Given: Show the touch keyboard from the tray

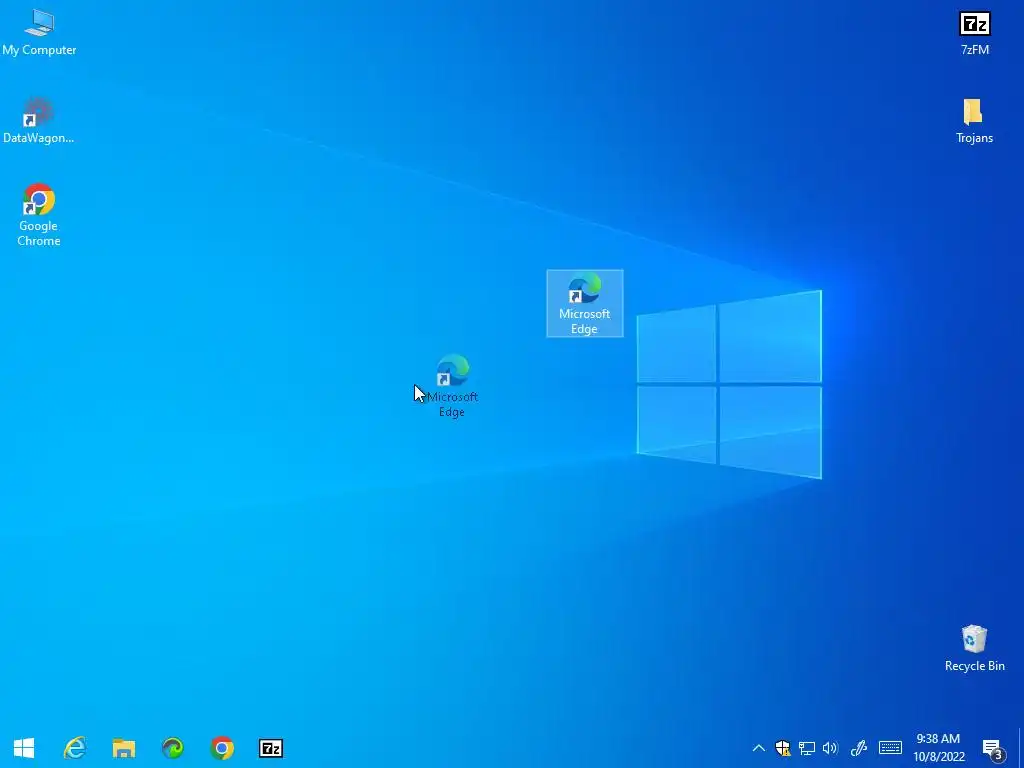Looking at the screenshot, I should point(890,748).
